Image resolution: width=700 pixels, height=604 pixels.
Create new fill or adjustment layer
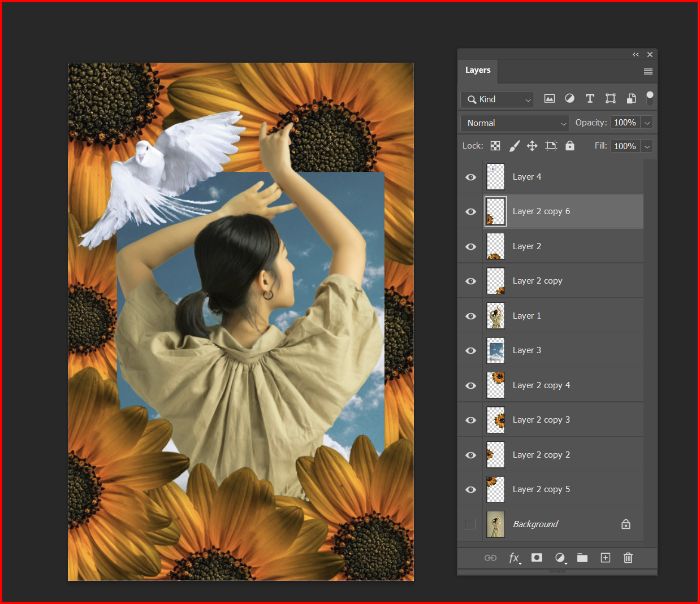click(560, 558)
